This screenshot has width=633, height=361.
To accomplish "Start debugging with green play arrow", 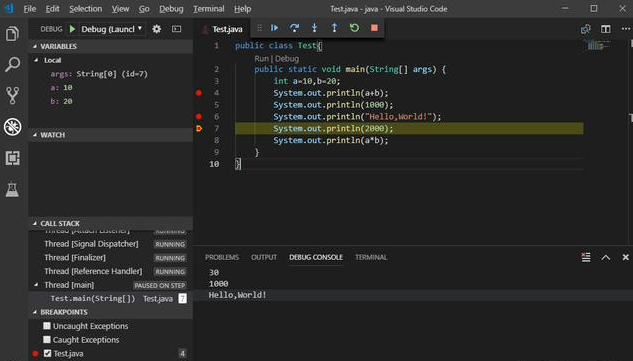I will point(72,29).
